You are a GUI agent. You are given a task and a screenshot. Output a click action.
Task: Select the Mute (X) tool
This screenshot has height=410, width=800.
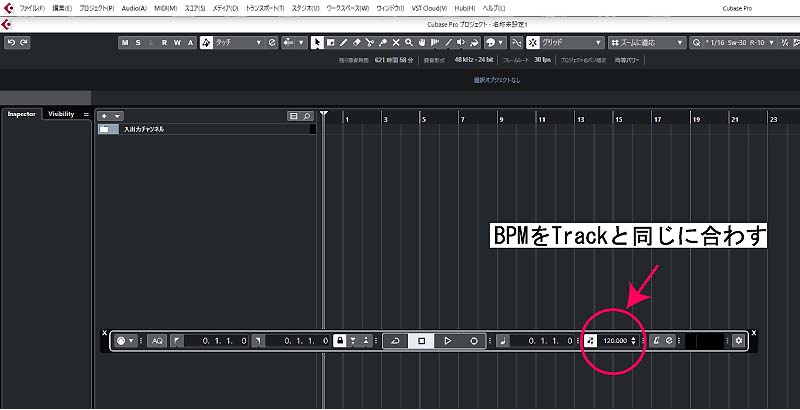(396, 43)
